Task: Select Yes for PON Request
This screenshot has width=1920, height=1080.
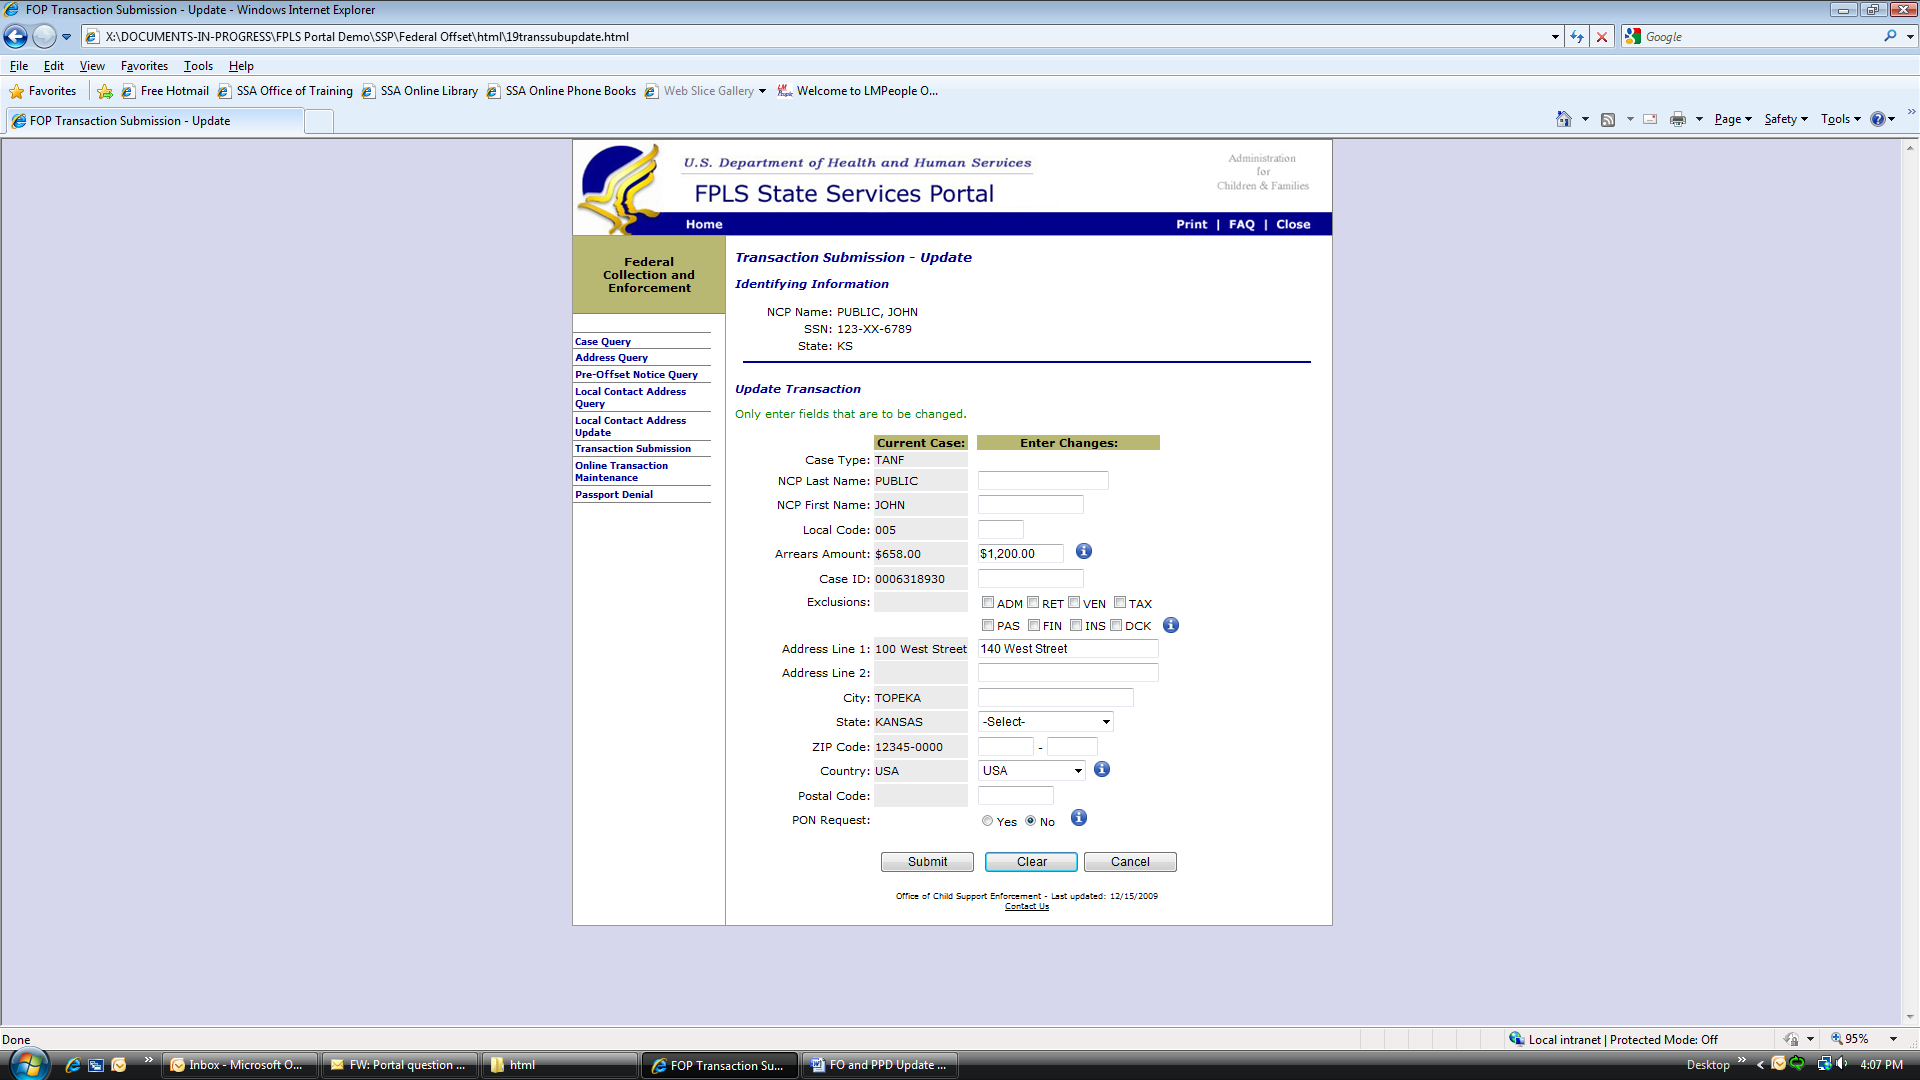Action: 988,821
